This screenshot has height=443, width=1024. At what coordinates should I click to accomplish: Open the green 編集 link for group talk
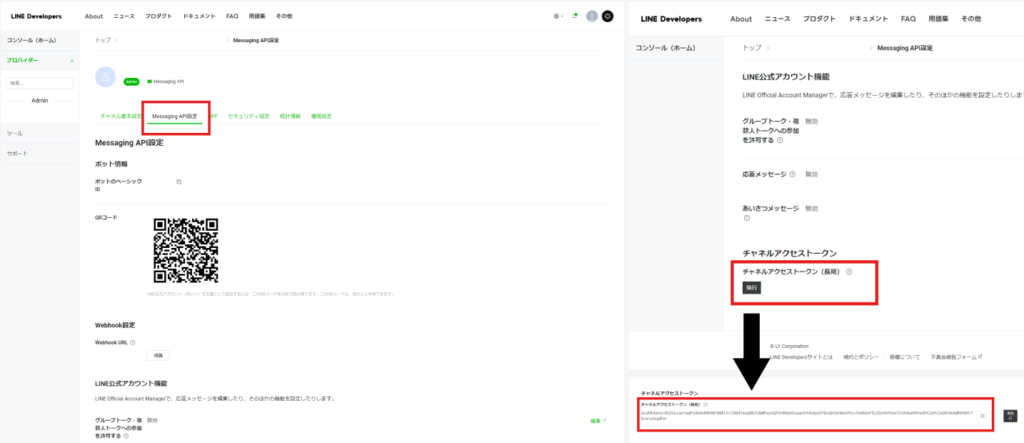[597, 421]
